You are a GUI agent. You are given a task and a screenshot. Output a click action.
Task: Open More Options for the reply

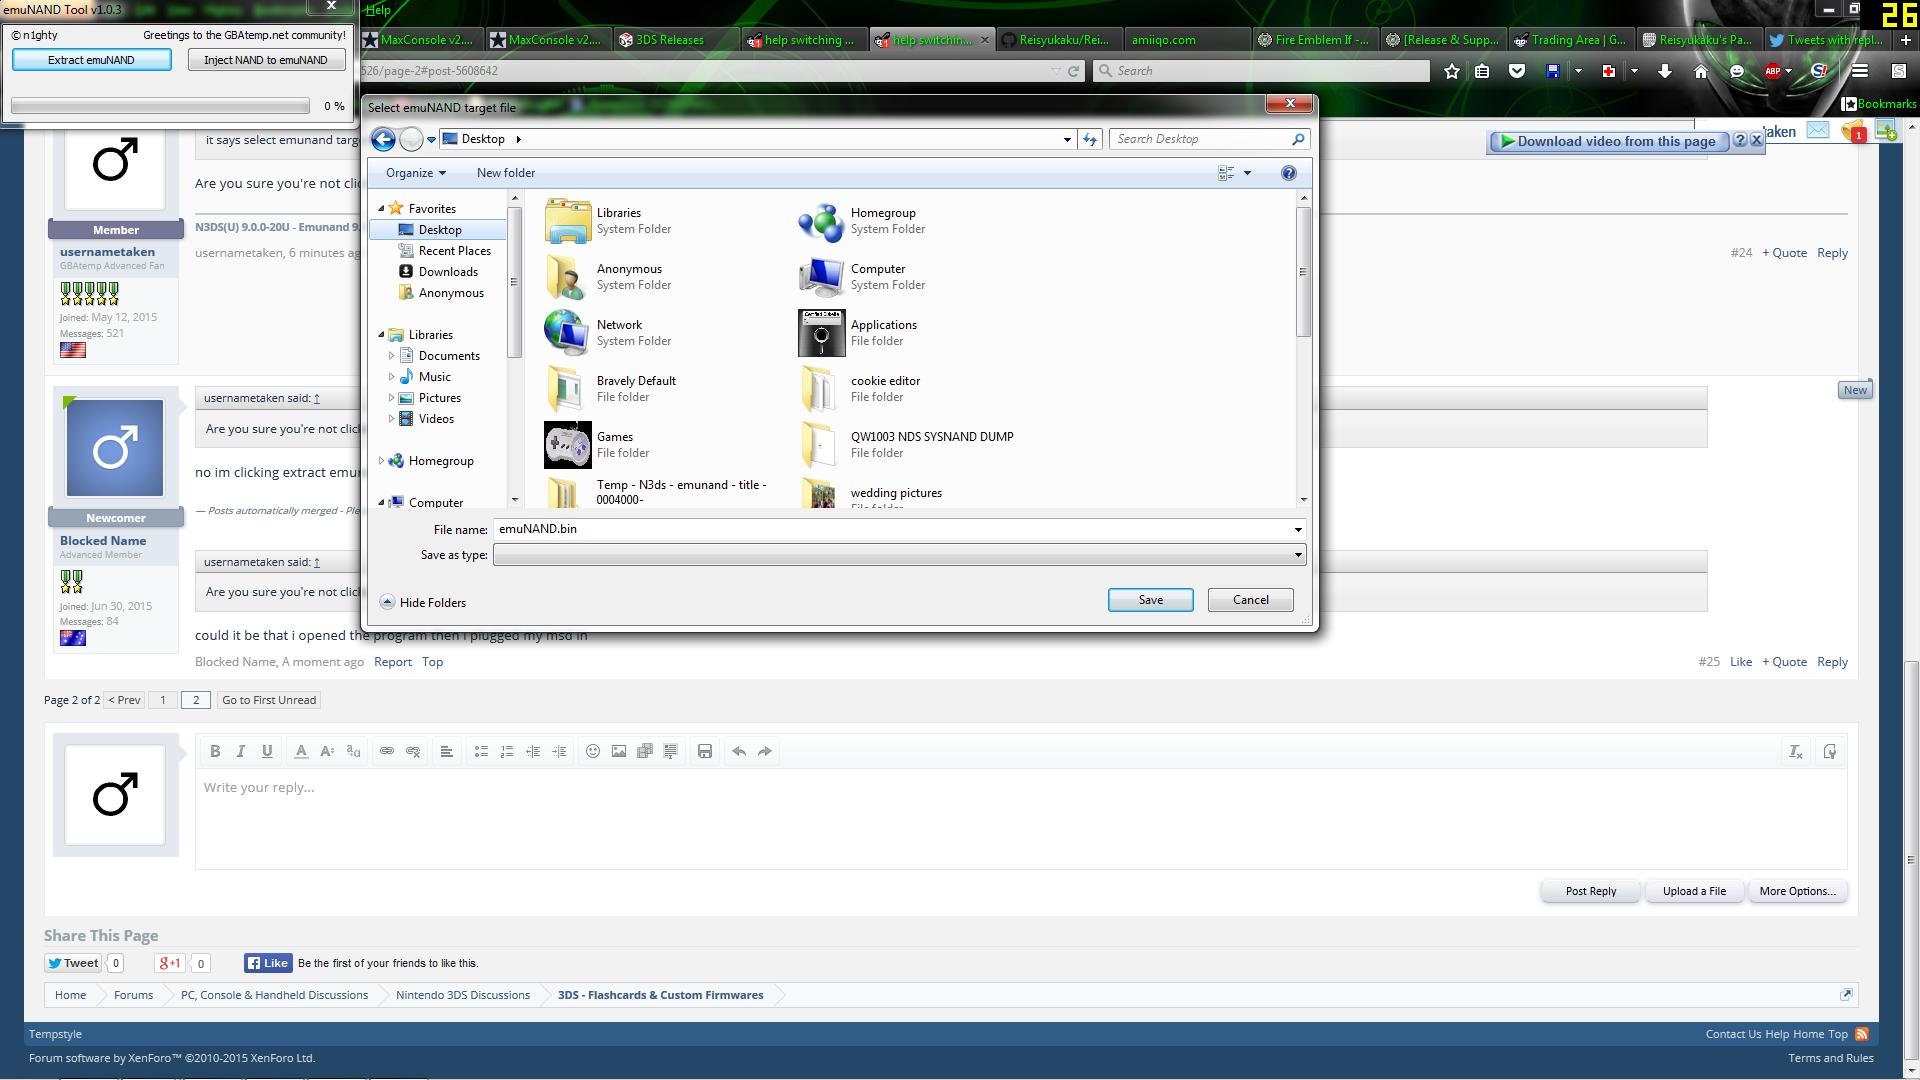pyautogui.click(x=1797, y=891)
